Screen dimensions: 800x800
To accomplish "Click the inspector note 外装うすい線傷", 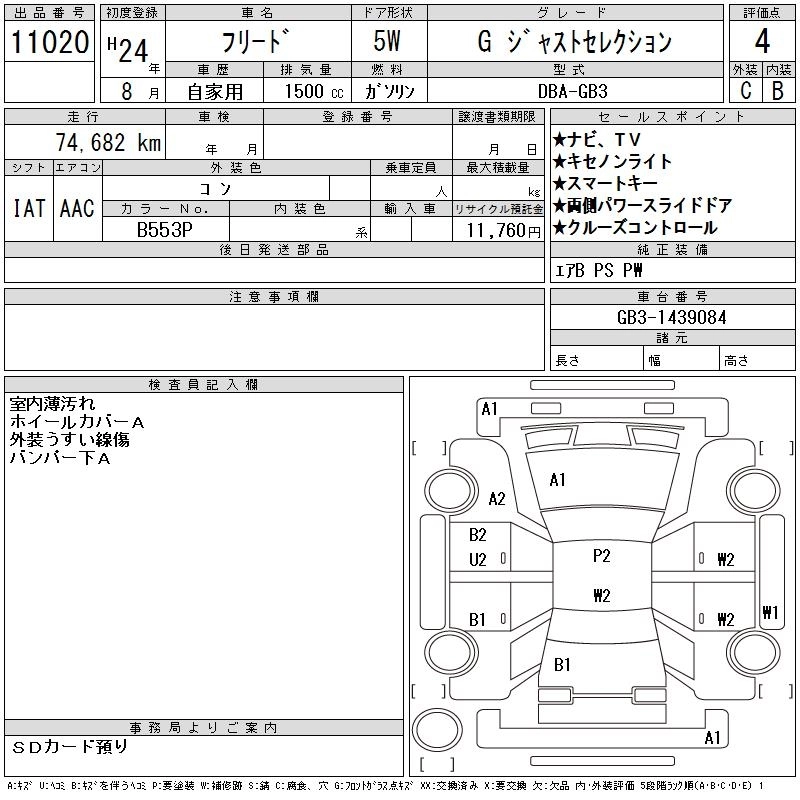I will (69, 440).
